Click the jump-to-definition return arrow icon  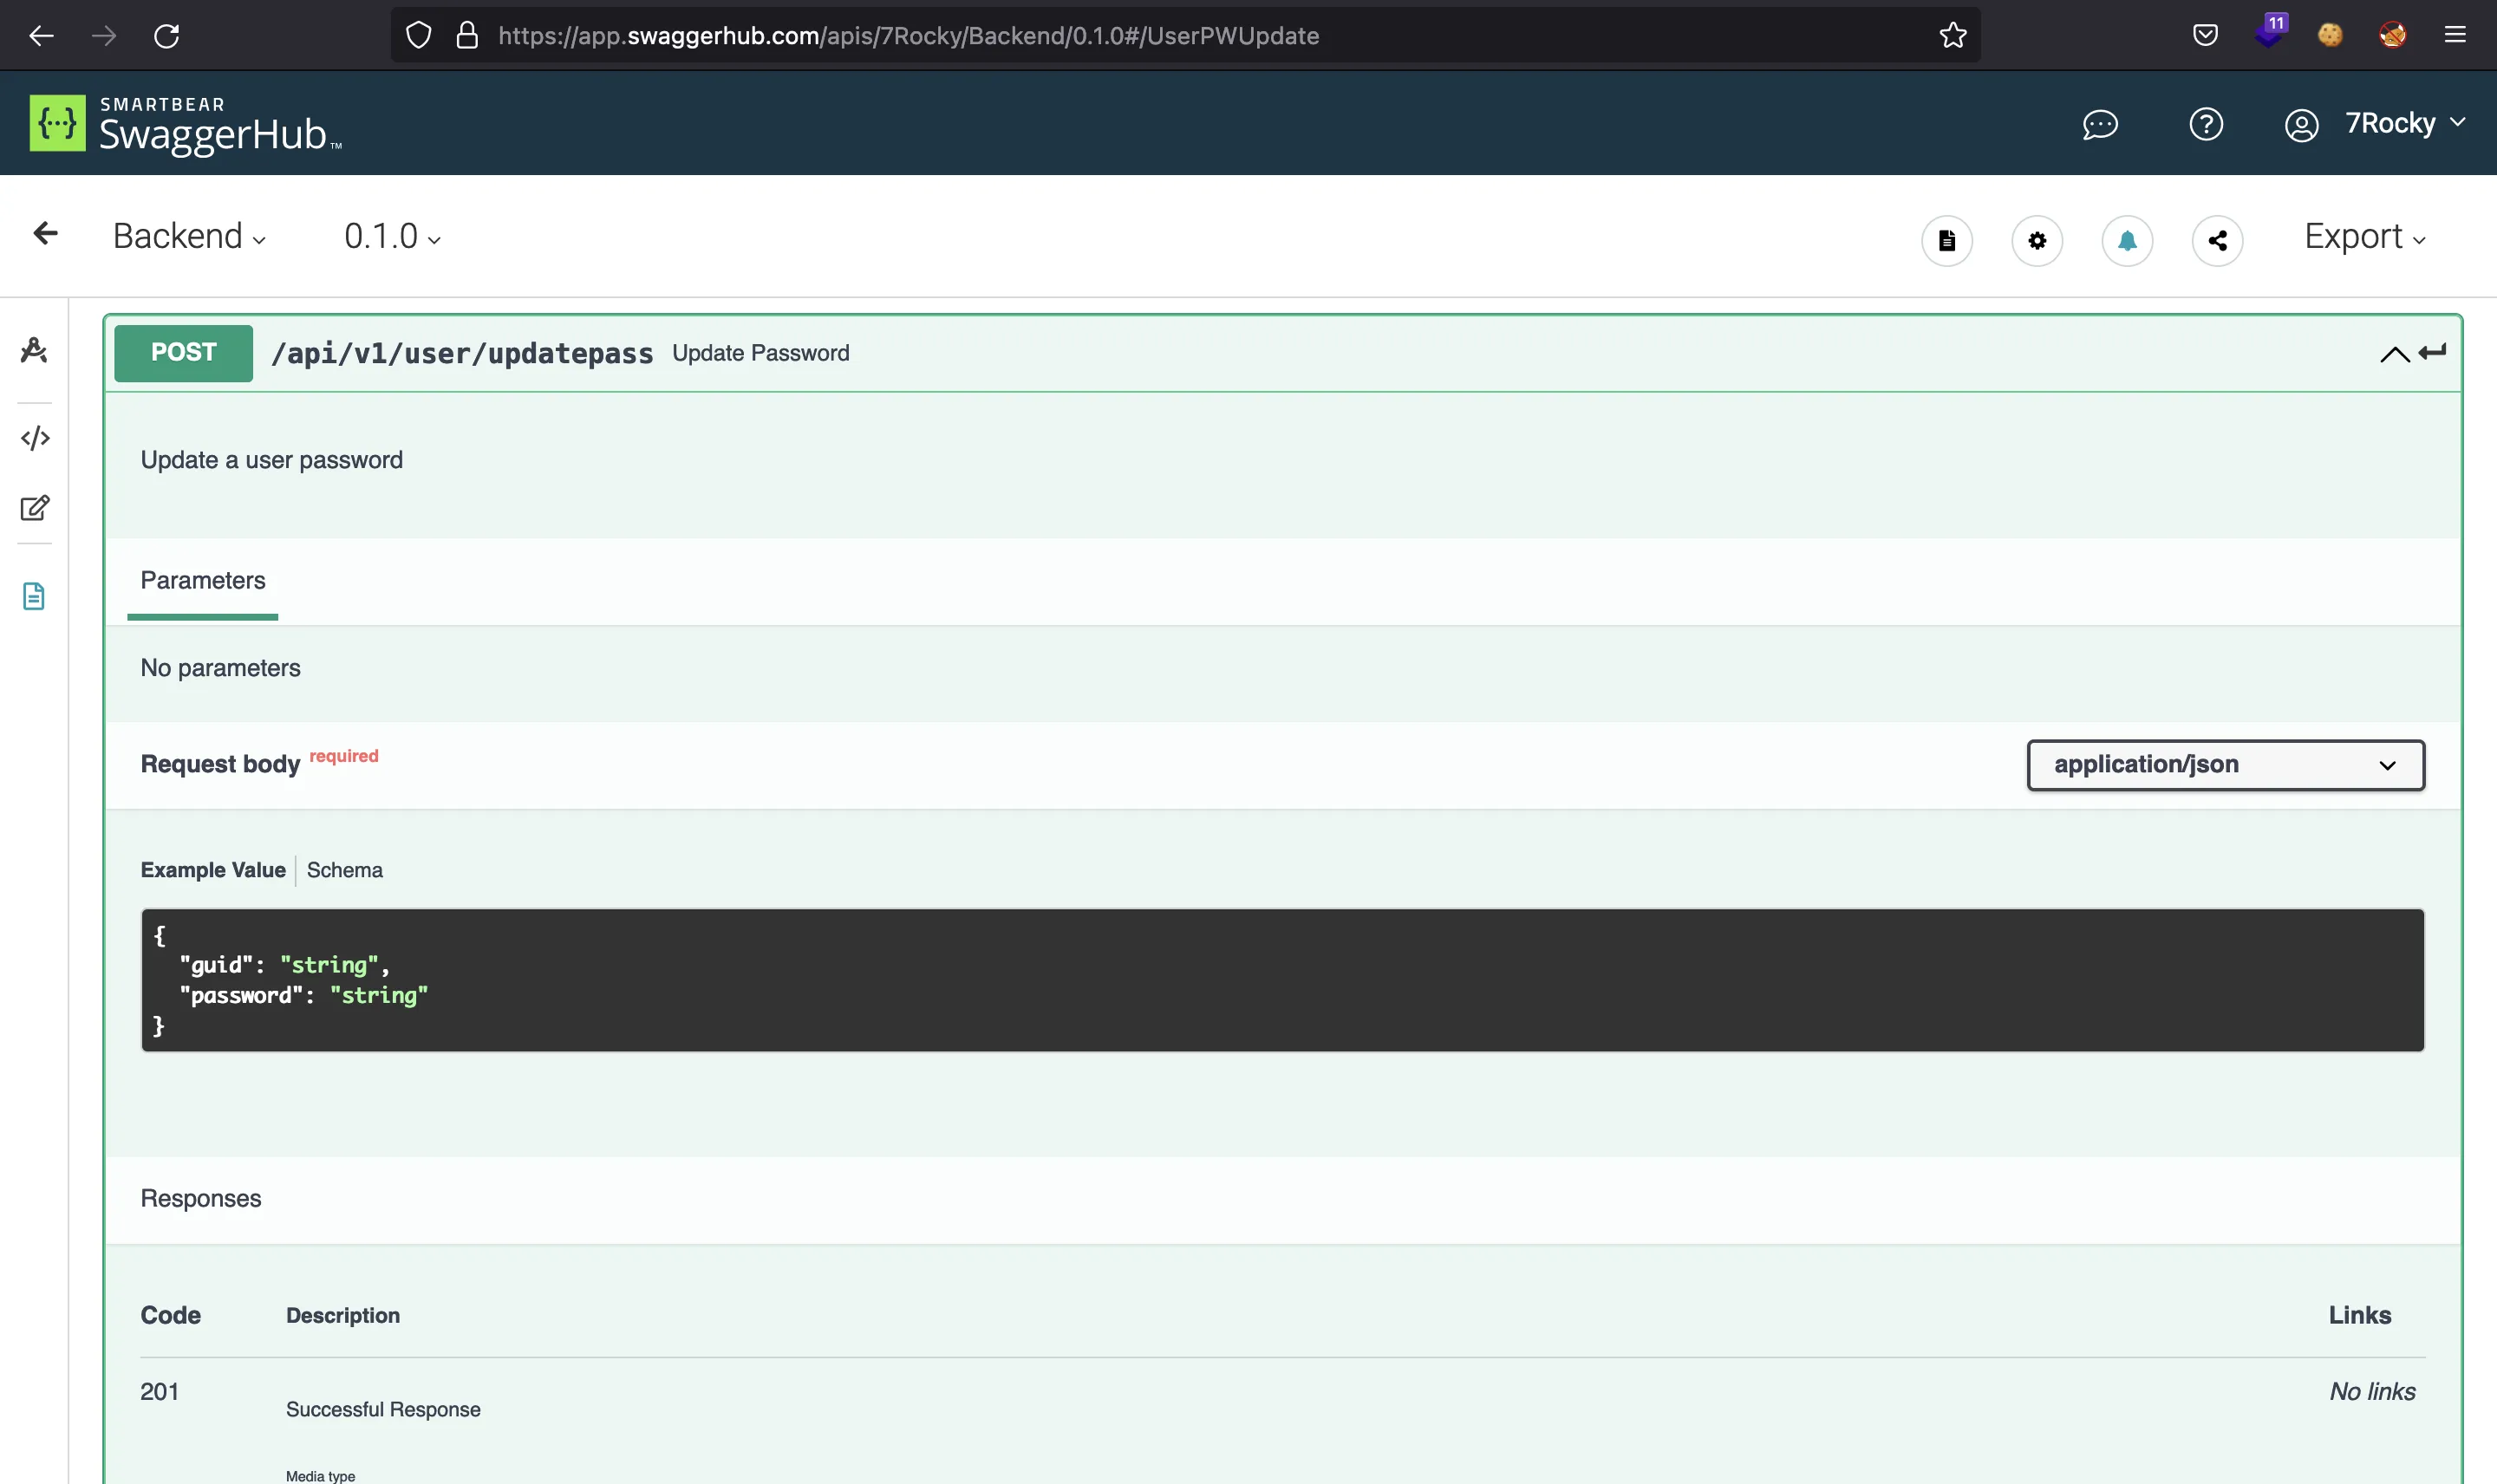2432,352
